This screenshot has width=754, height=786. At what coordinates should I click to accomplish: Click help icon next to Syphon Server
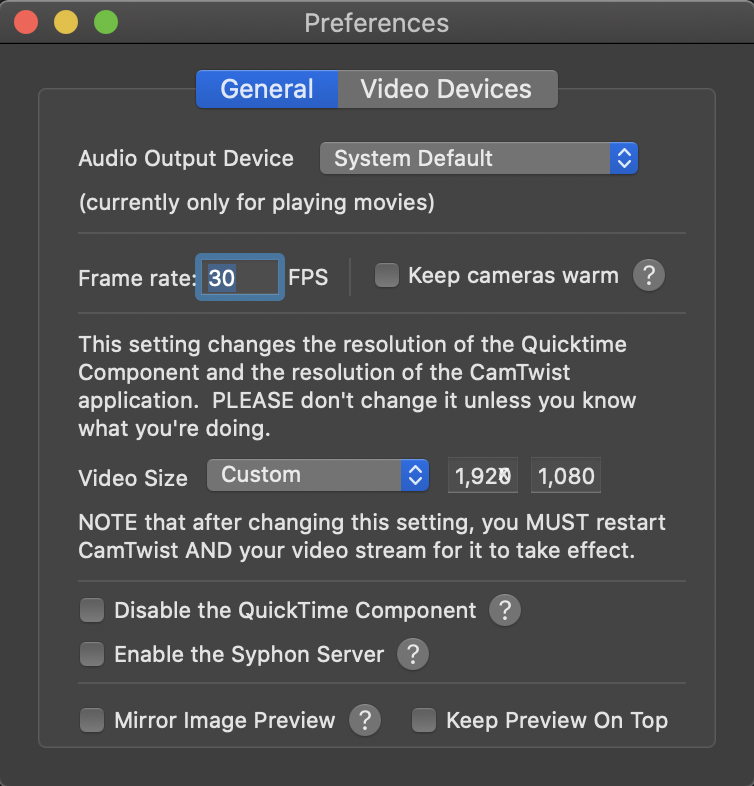tap(413, 655)
